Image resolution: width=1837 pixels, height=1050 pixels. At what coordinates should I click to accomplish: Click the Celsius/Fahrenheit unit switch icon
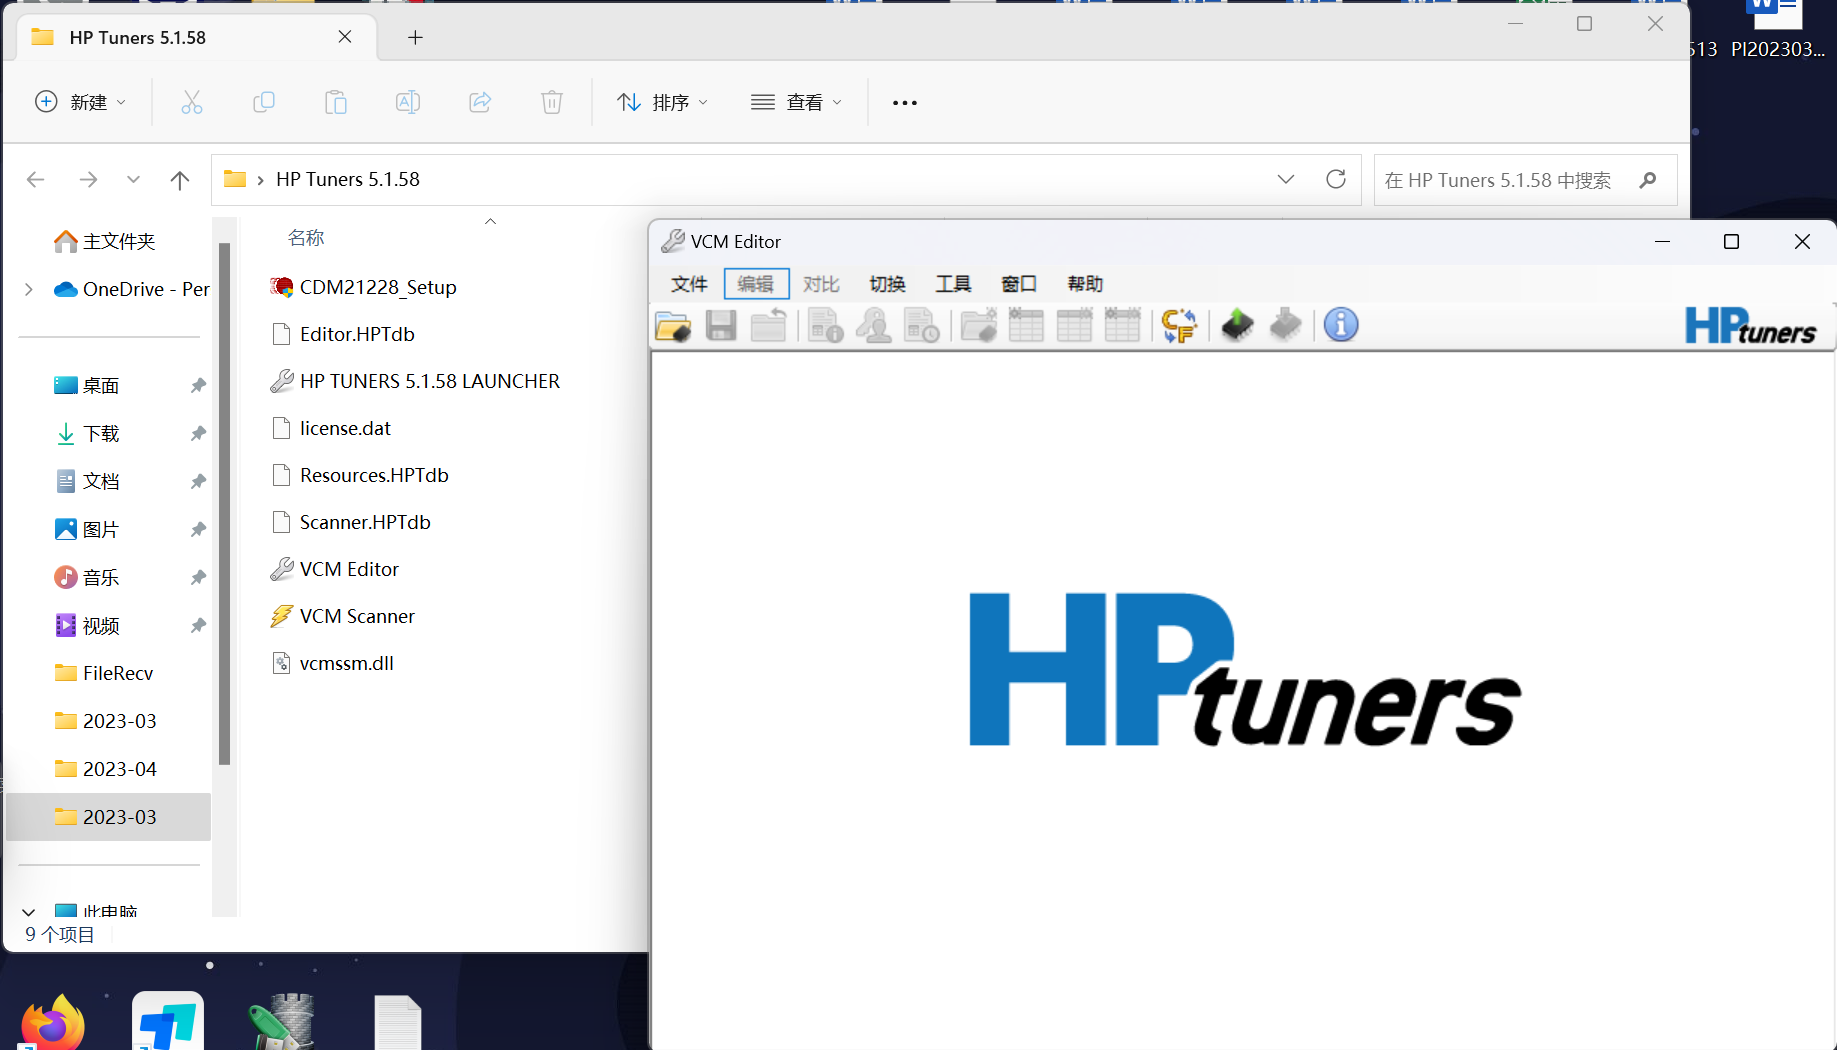[x=1179, y=326]
